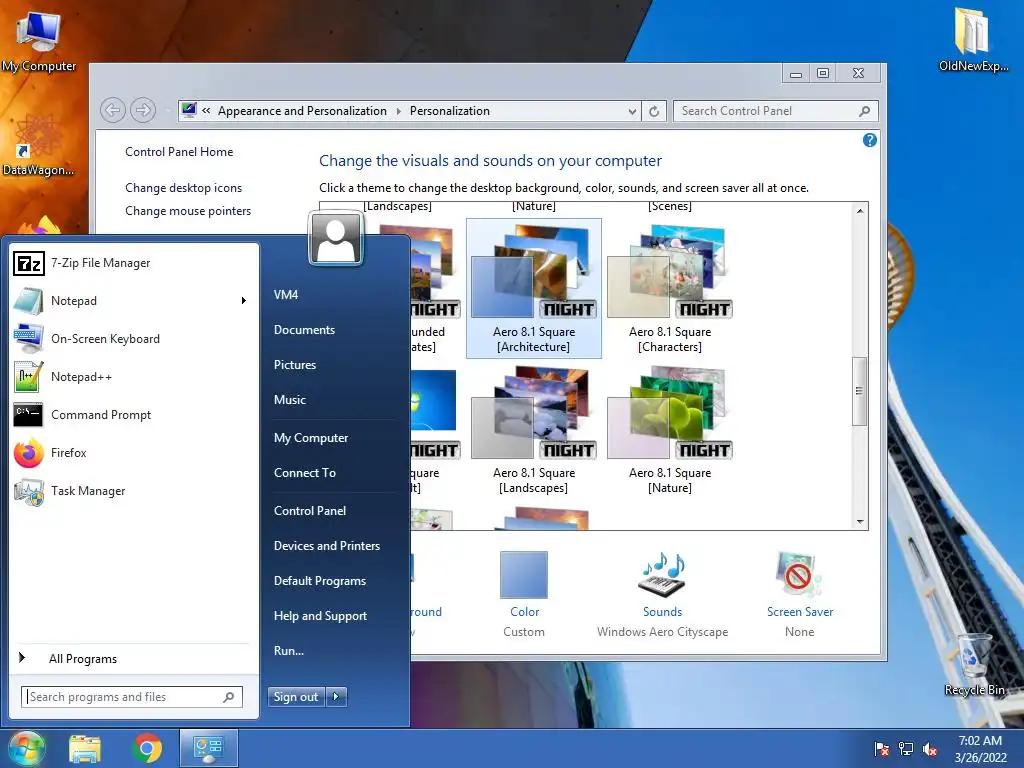
Task: Open the DataWagon desktop shortcut
Action: [x=39, y=145]
